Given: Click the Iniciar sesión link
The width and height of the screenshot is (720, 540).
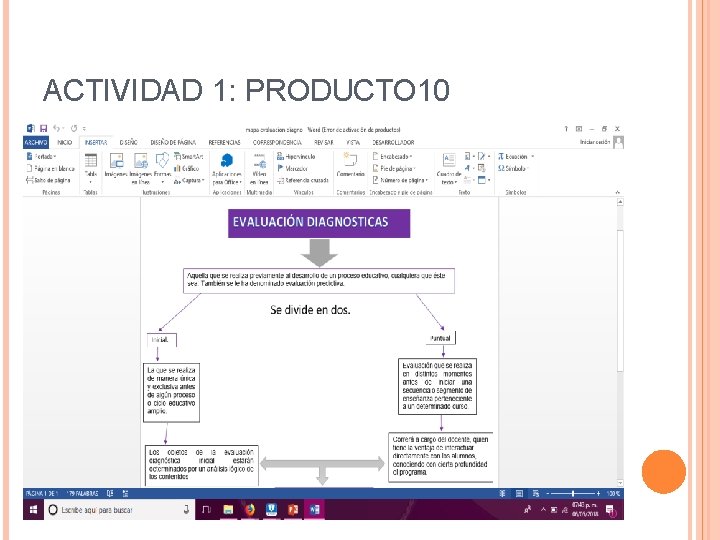Looking at the screenshot, I should 595,142.
